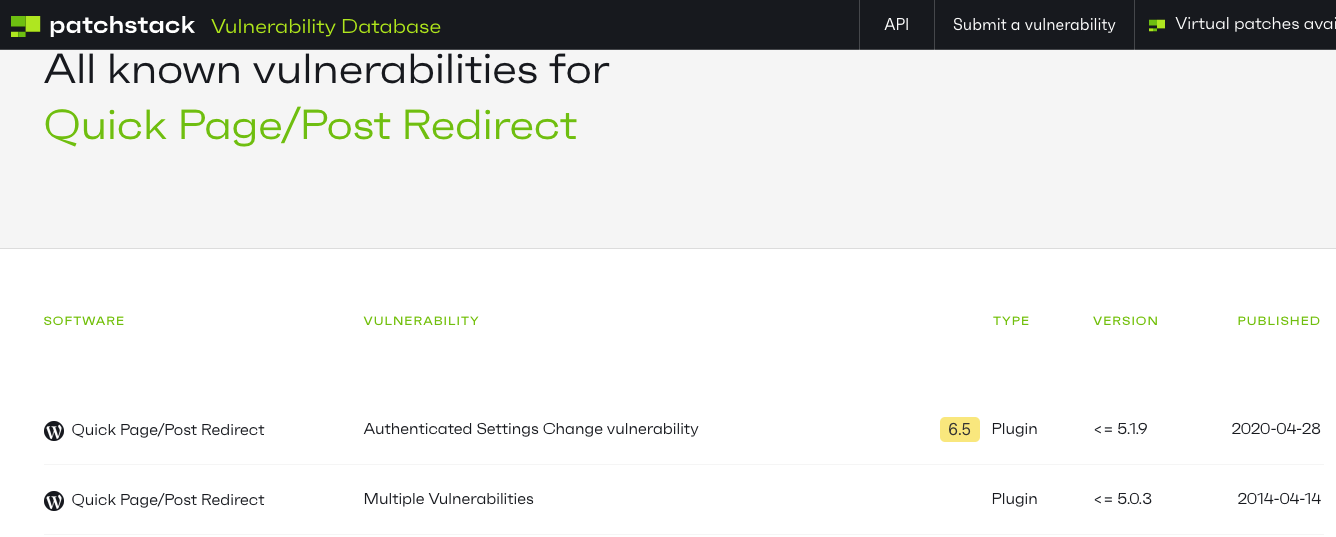Go to Vulnerability Database home
The height and width of the screenshot is (537, 1336).
tap(326, 26)
